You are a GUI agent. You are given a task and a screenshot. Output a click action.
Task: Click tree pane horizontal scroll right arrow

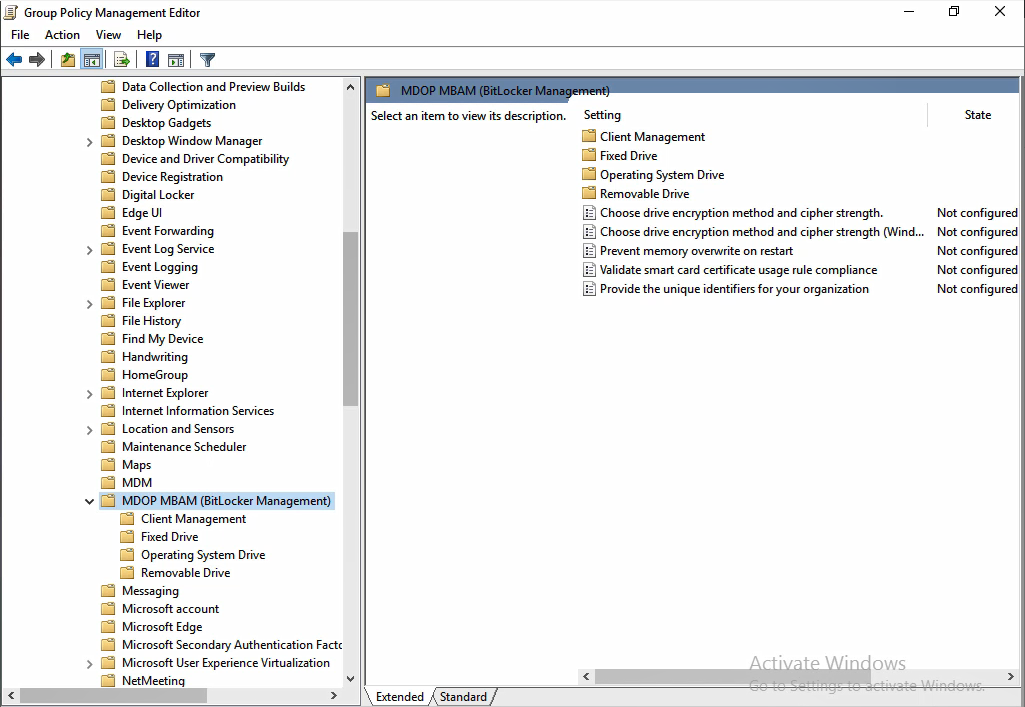tap(334, 696)
